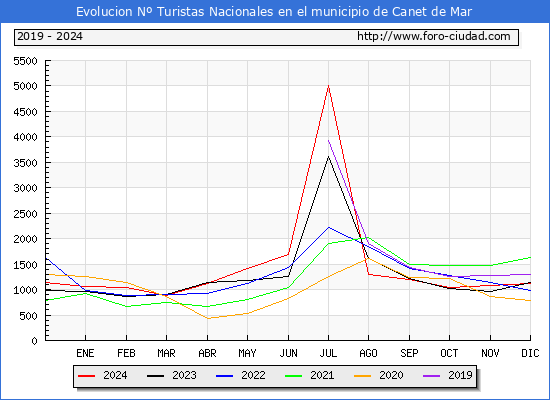This screenshot has width=550, height=400.
Task: Select the '2022' legend label
Action: tap(253, 375)
